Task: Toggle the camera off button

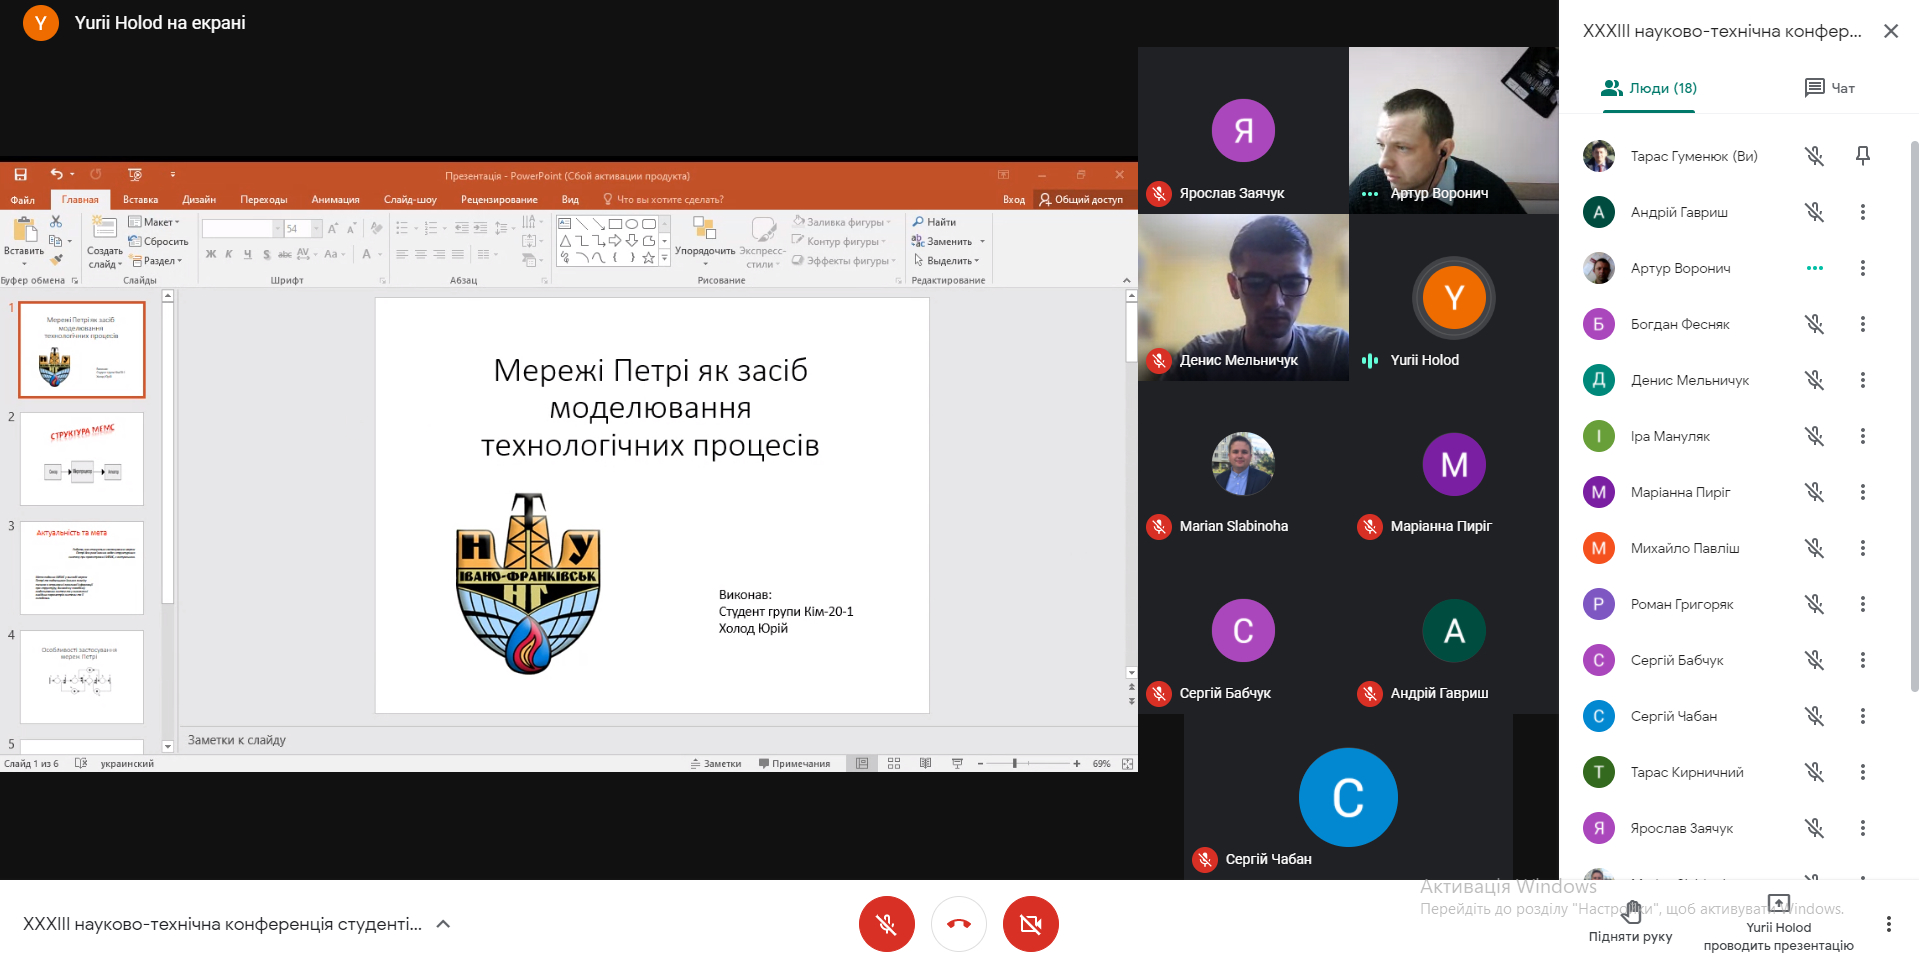Action: pos(1030,924)
